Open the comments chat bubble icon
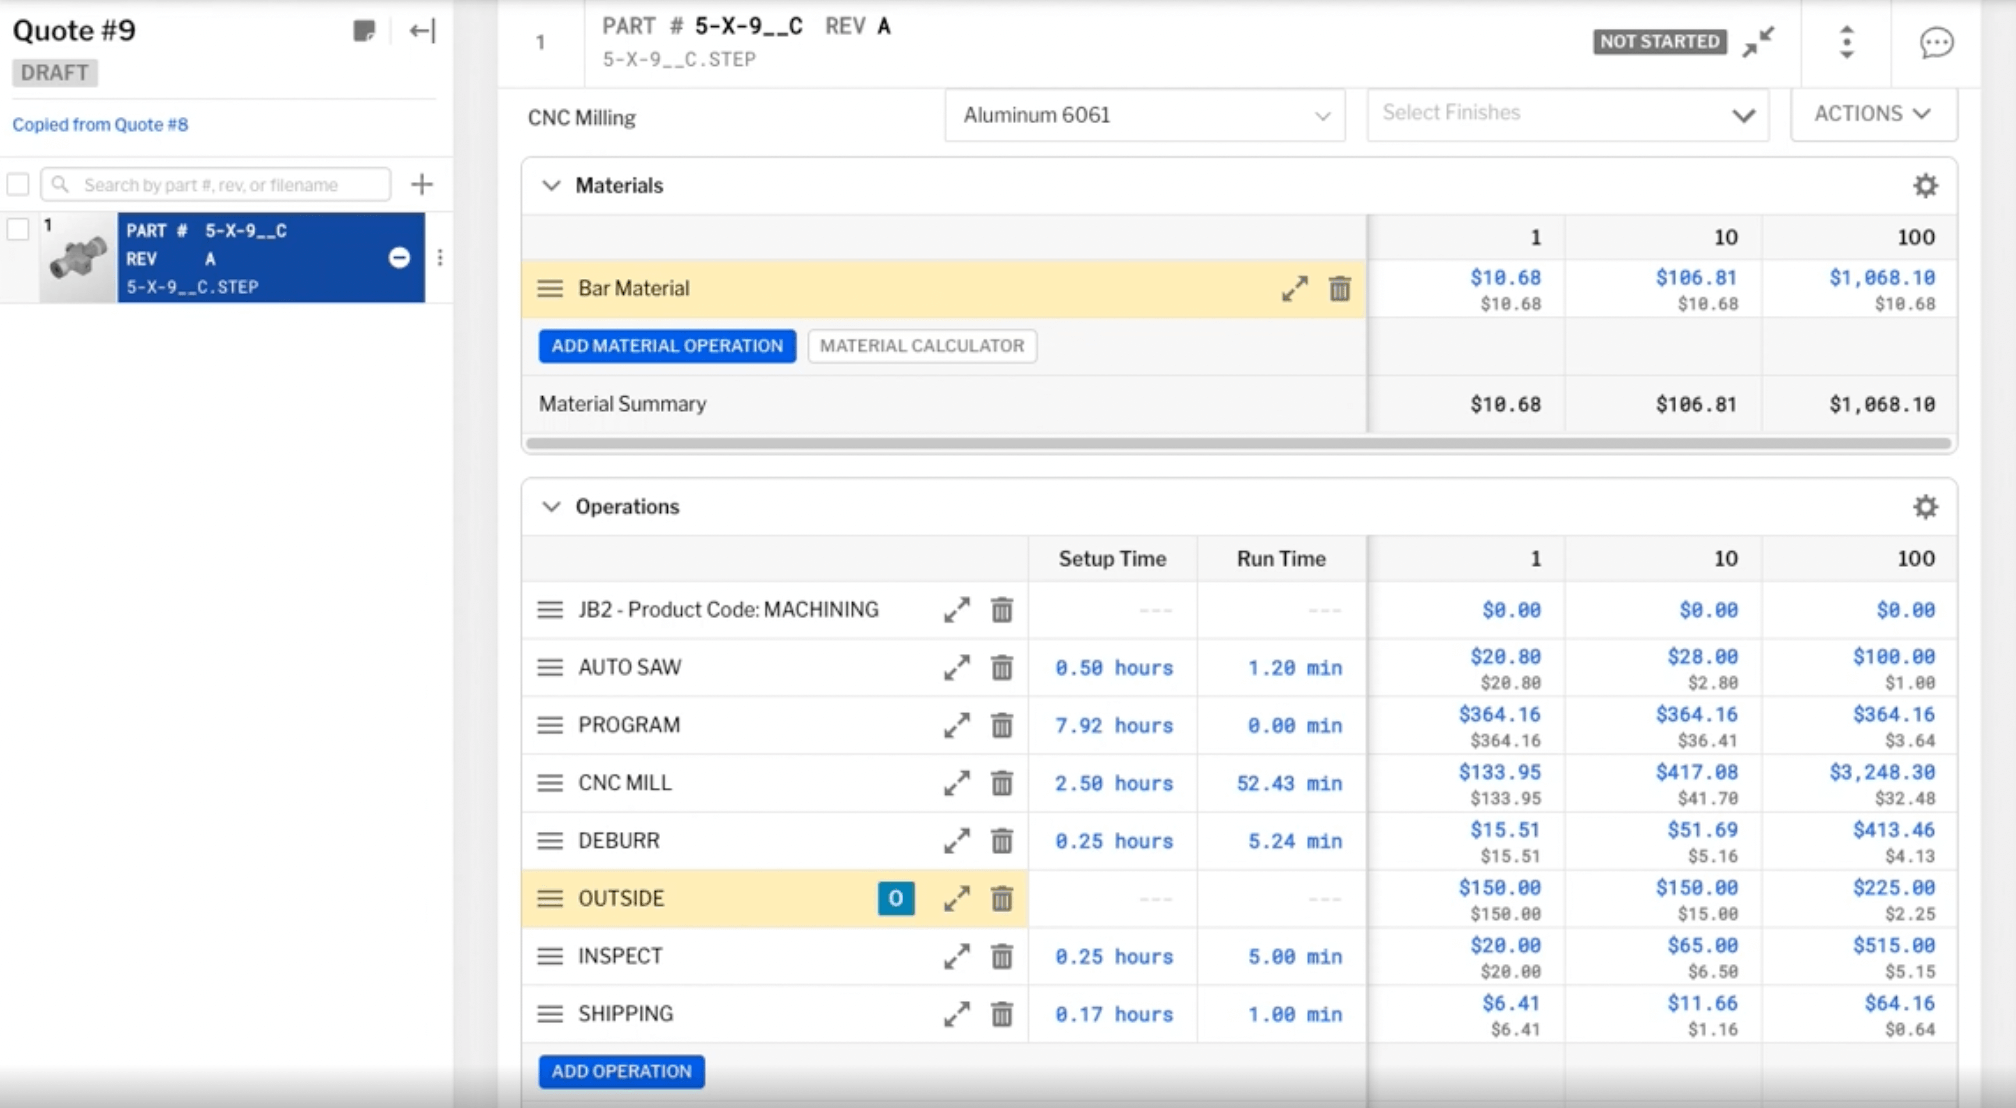 [x=1936, y=43]
